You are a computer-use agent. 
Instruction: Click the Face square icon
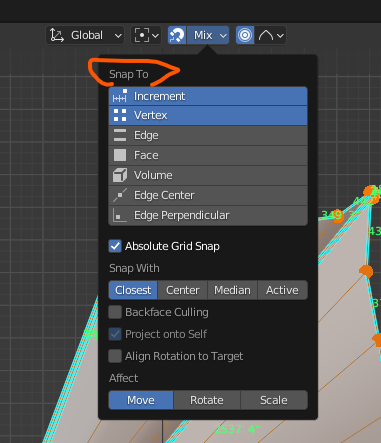pos(120,155)
